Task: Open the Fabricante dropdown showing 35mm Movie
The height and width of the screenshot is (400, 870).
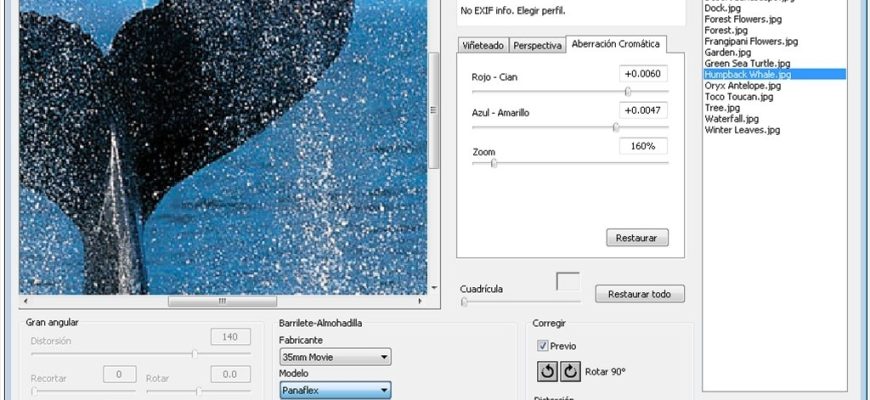Action: tap(335, 357)
